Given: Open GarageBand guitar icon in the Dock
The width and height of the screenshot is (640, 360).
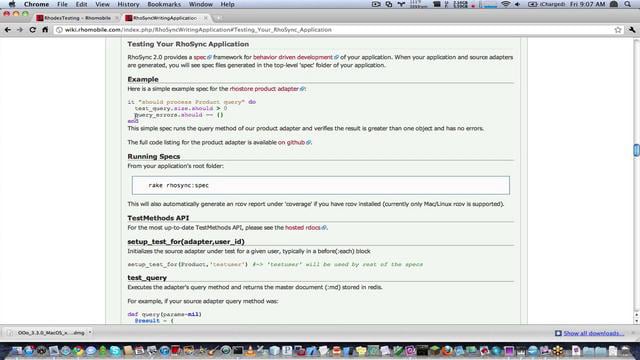Looking at the screenshot, I should (213, 351).
